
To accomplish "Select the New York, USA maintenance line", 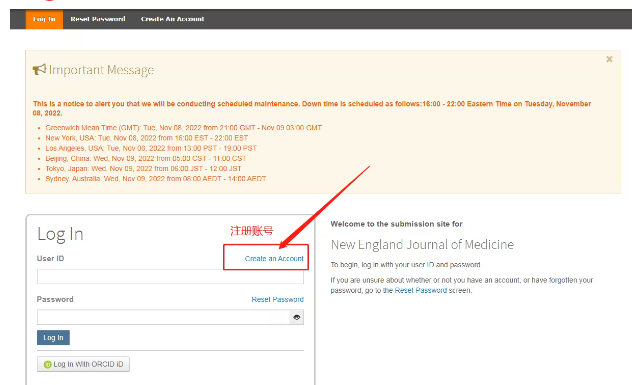I will point(146,138).
